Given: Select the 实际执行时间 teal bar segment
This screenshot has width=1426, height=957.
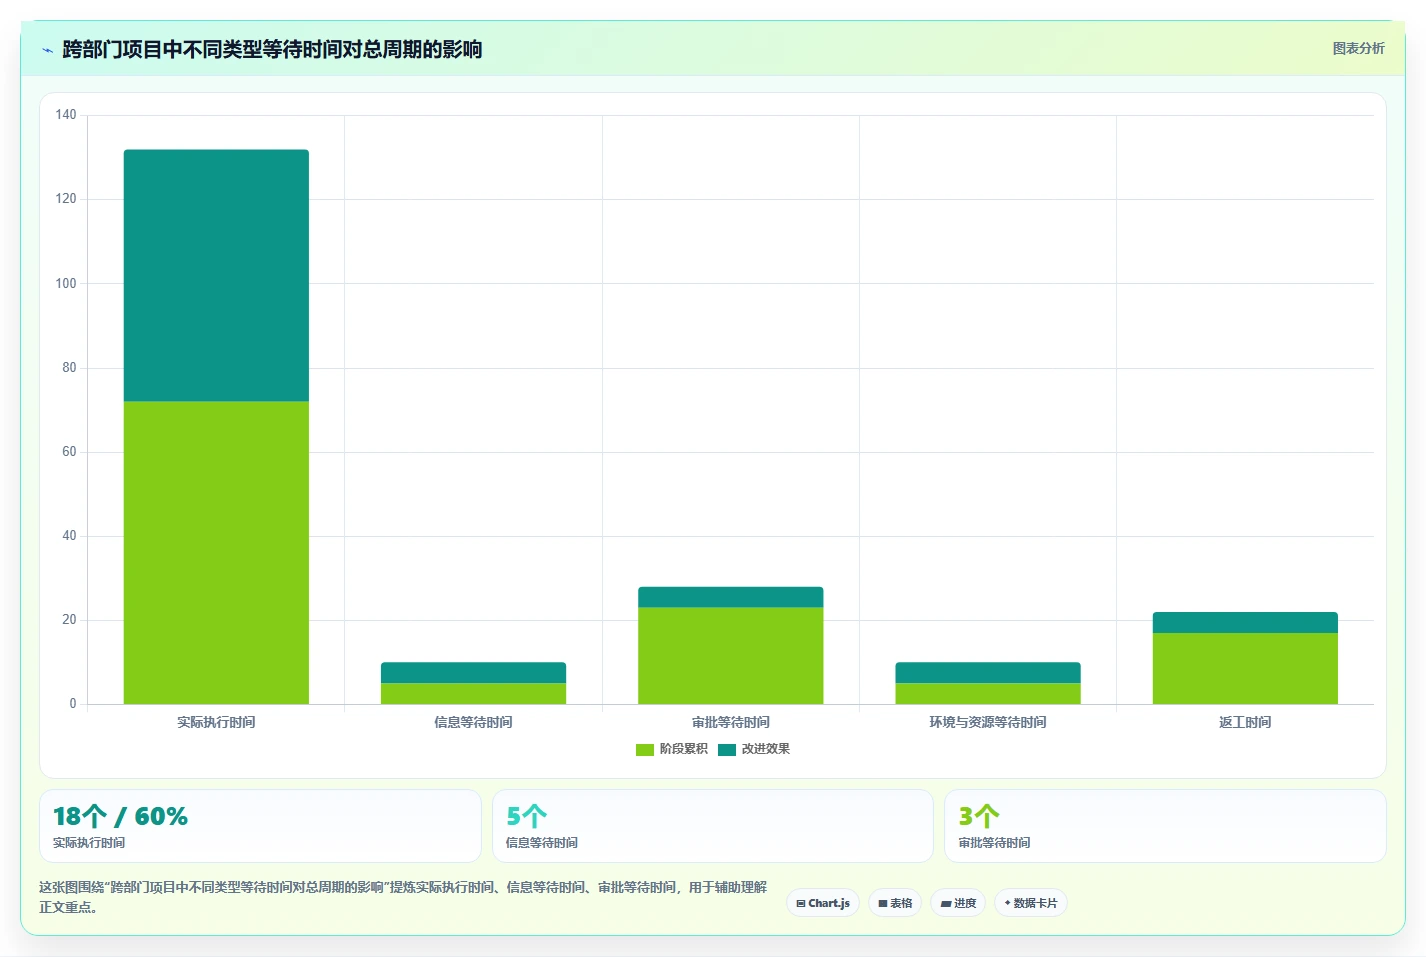Looking at the screenshot, I should [216, 275].
